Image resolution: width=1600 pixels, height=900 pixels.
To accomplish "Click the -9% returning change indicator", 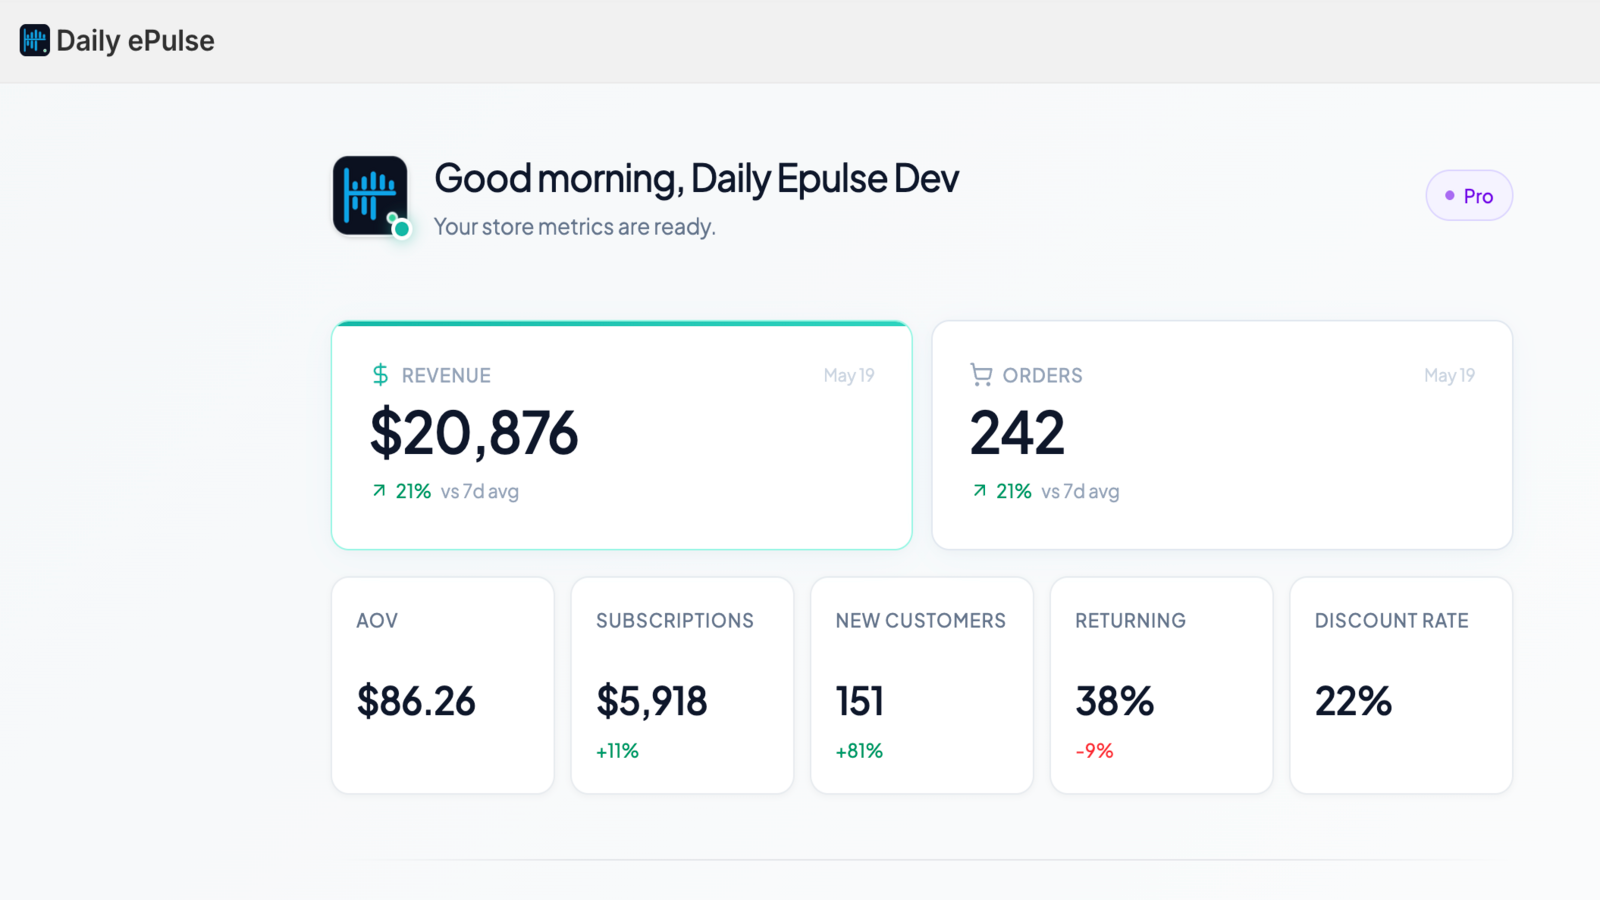I will [x=1094, y=751].
